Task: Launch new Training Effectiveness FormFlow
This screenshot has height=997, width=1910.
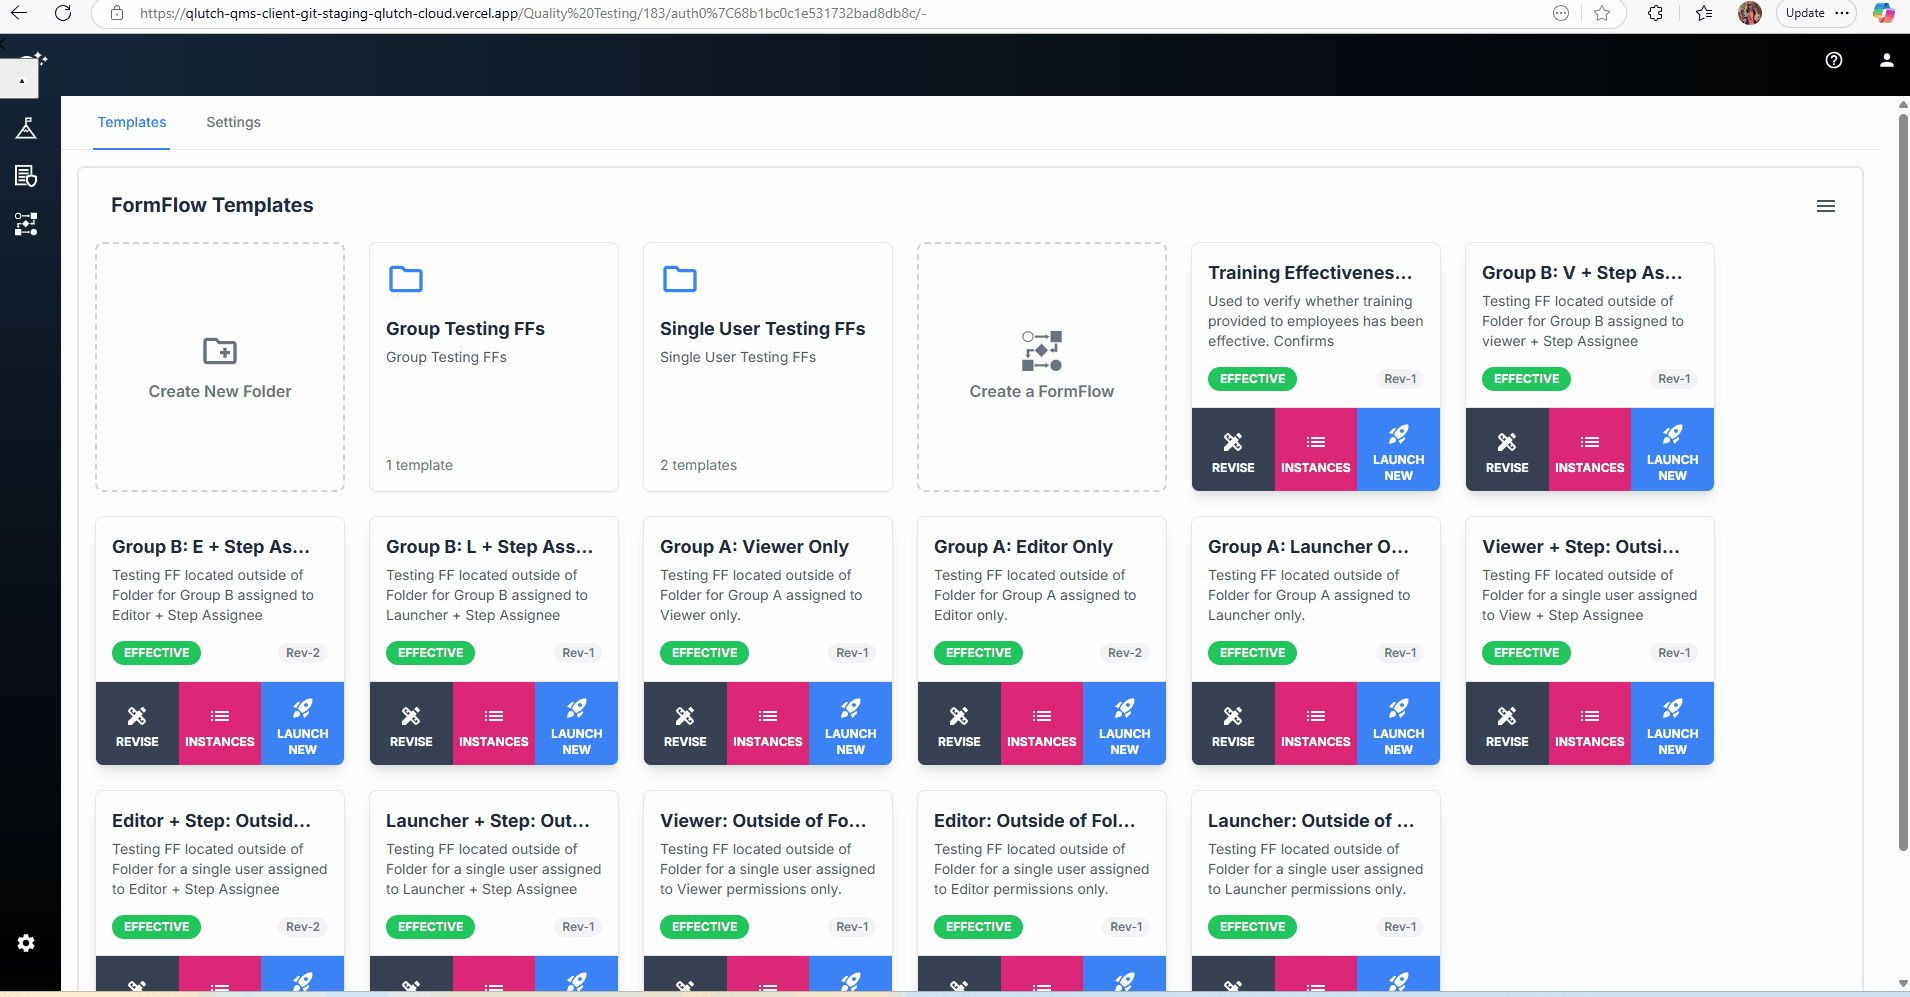Action: coord(1398,450)
